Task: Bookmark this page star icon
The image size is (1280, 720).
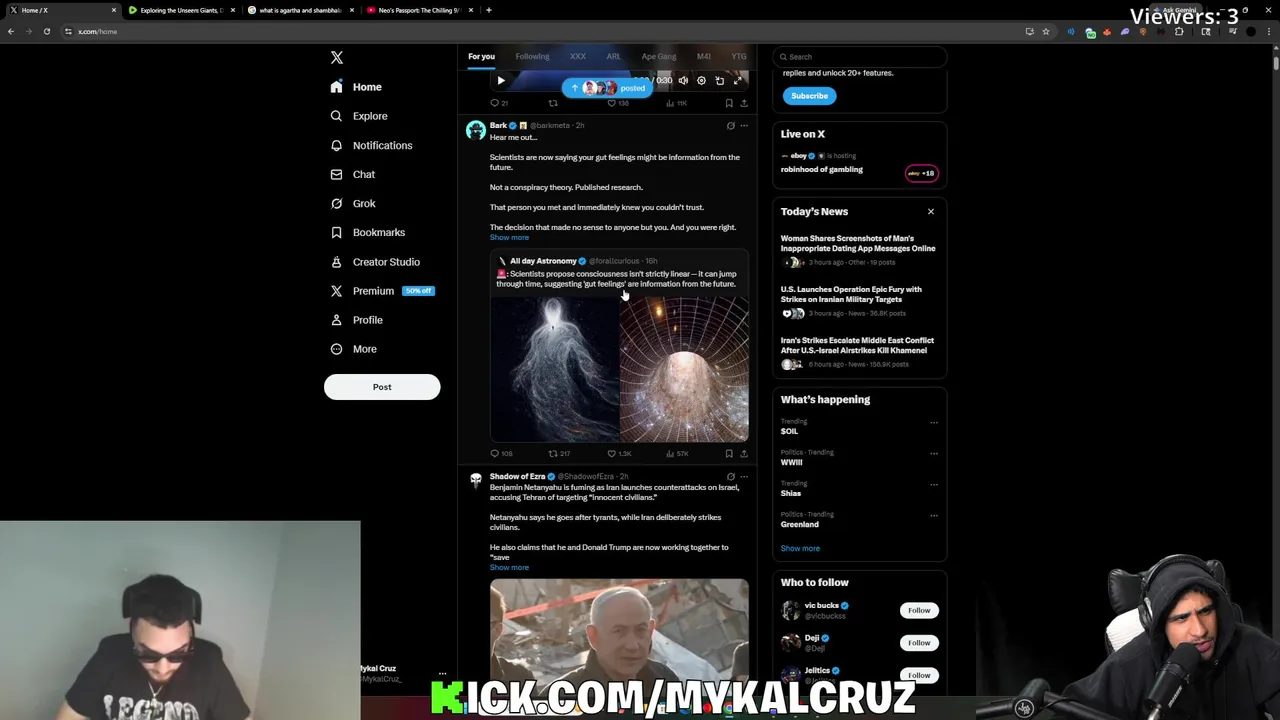Action: (x=1046, y=31)
